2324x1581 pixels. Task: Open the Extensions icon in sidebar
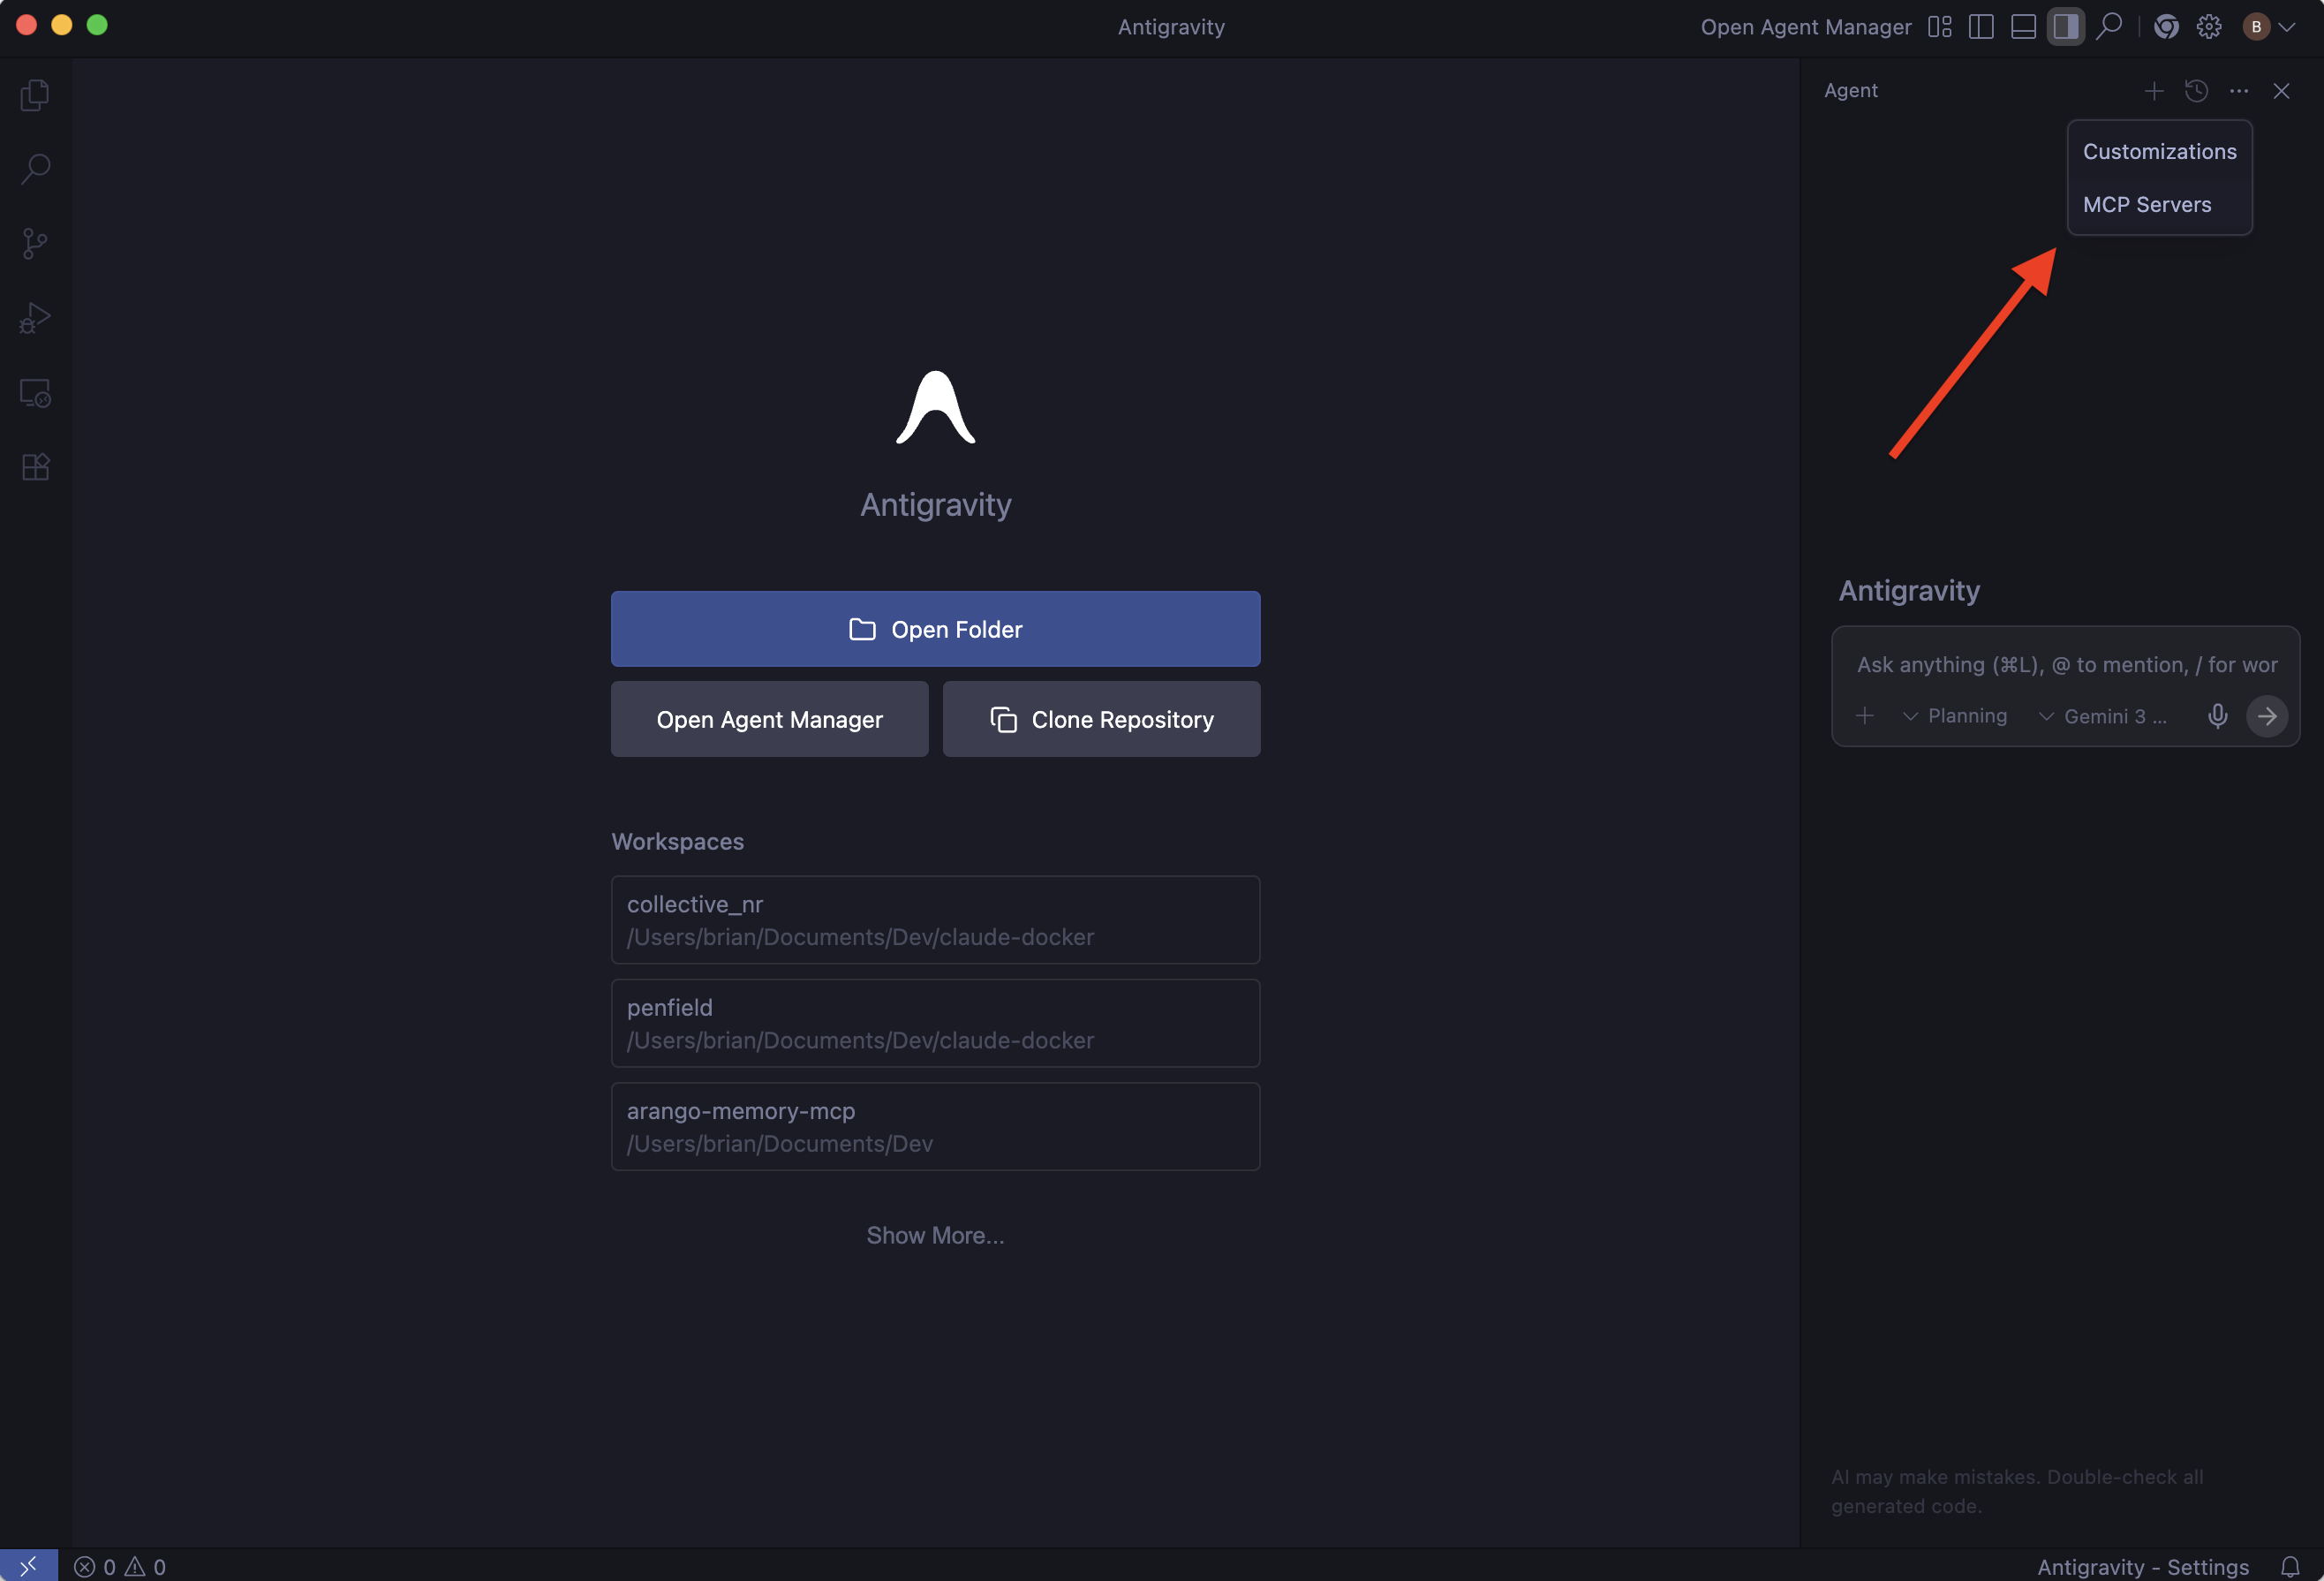pyautogui.click(x=35, y=467)
